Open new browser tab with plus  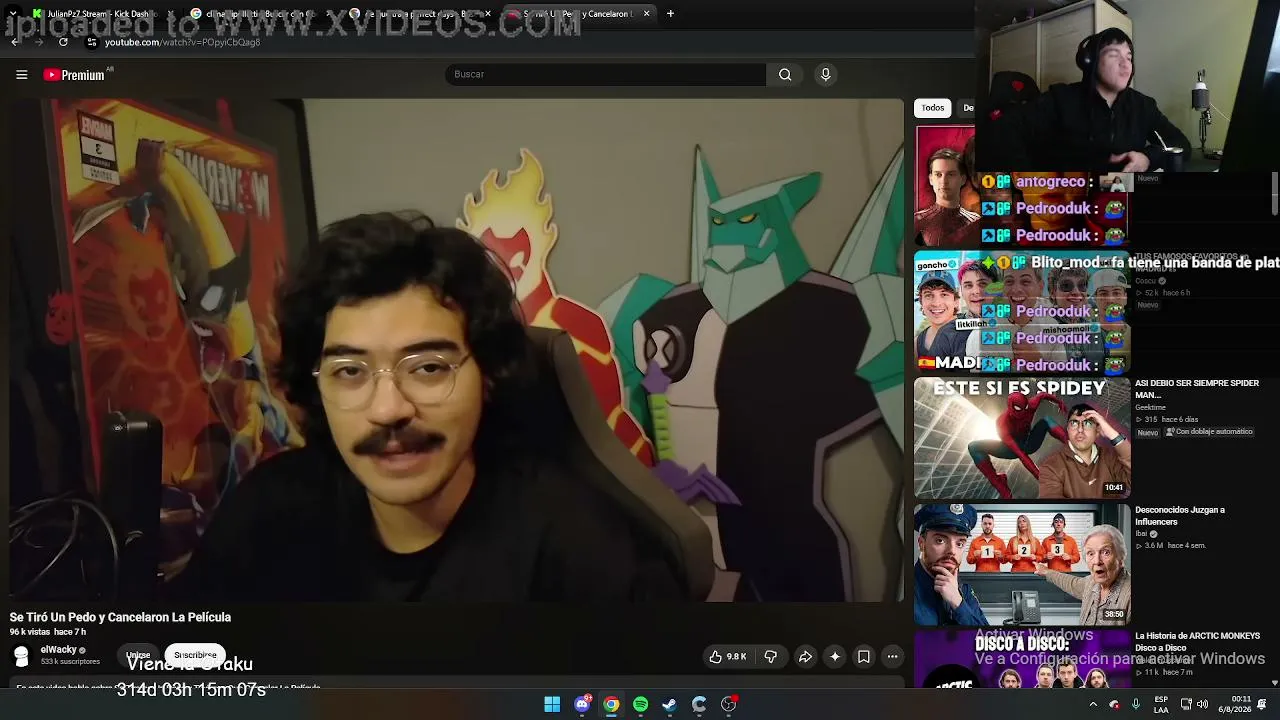pos(670,14)
